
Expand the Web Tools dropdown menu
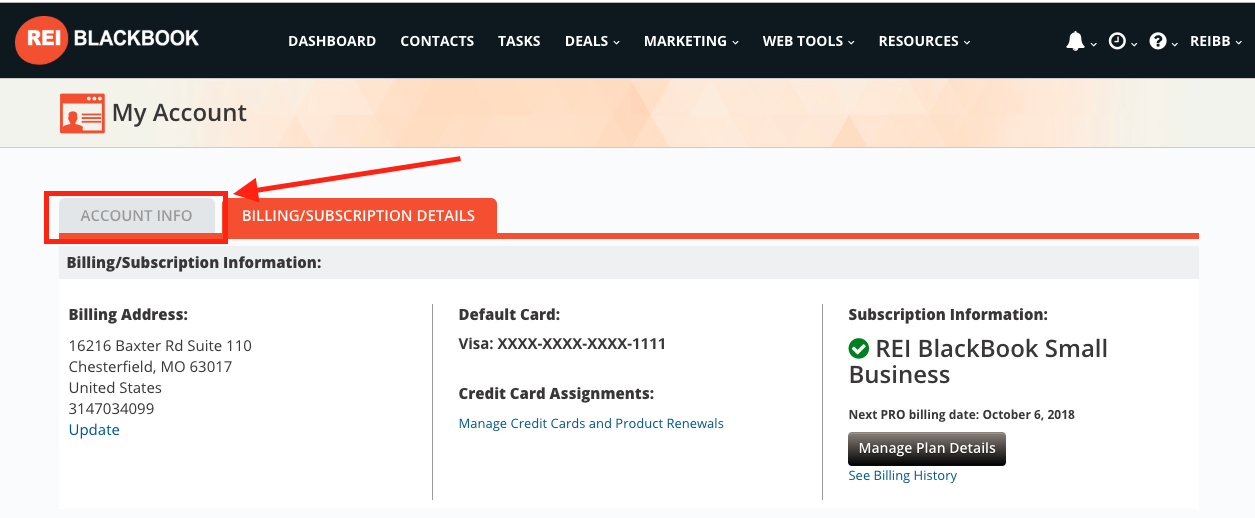(808, 41)
